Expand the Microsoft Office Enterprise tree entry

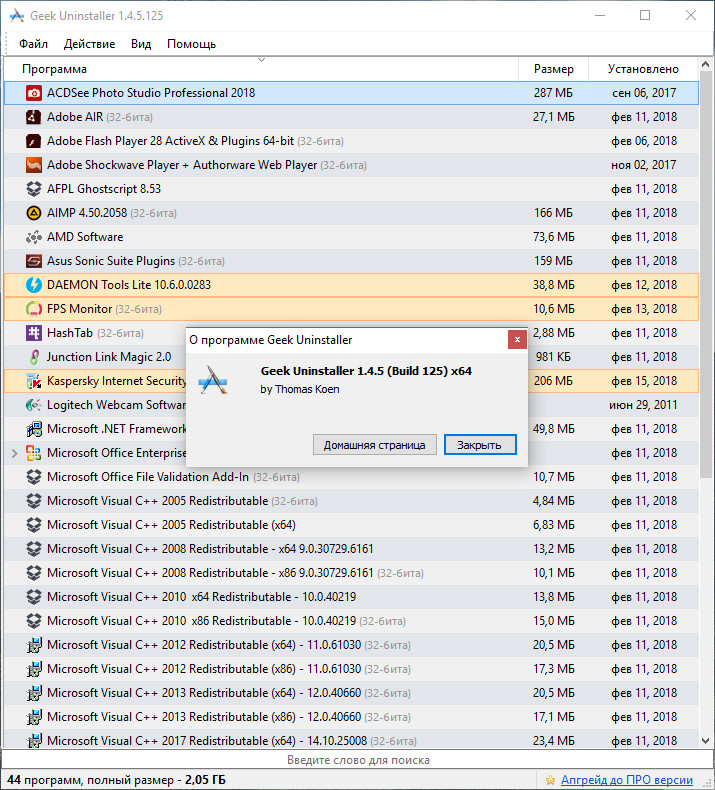click(15, 453)
